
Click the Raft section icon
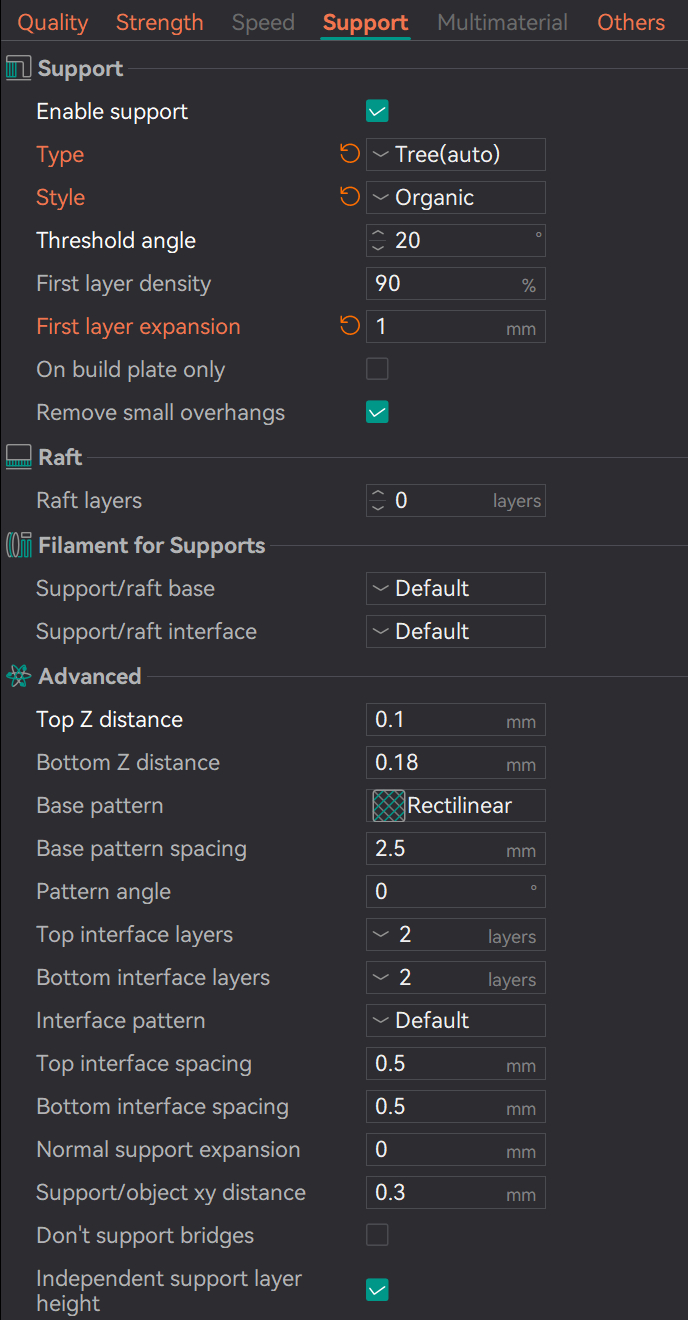(x=19, y=458)
